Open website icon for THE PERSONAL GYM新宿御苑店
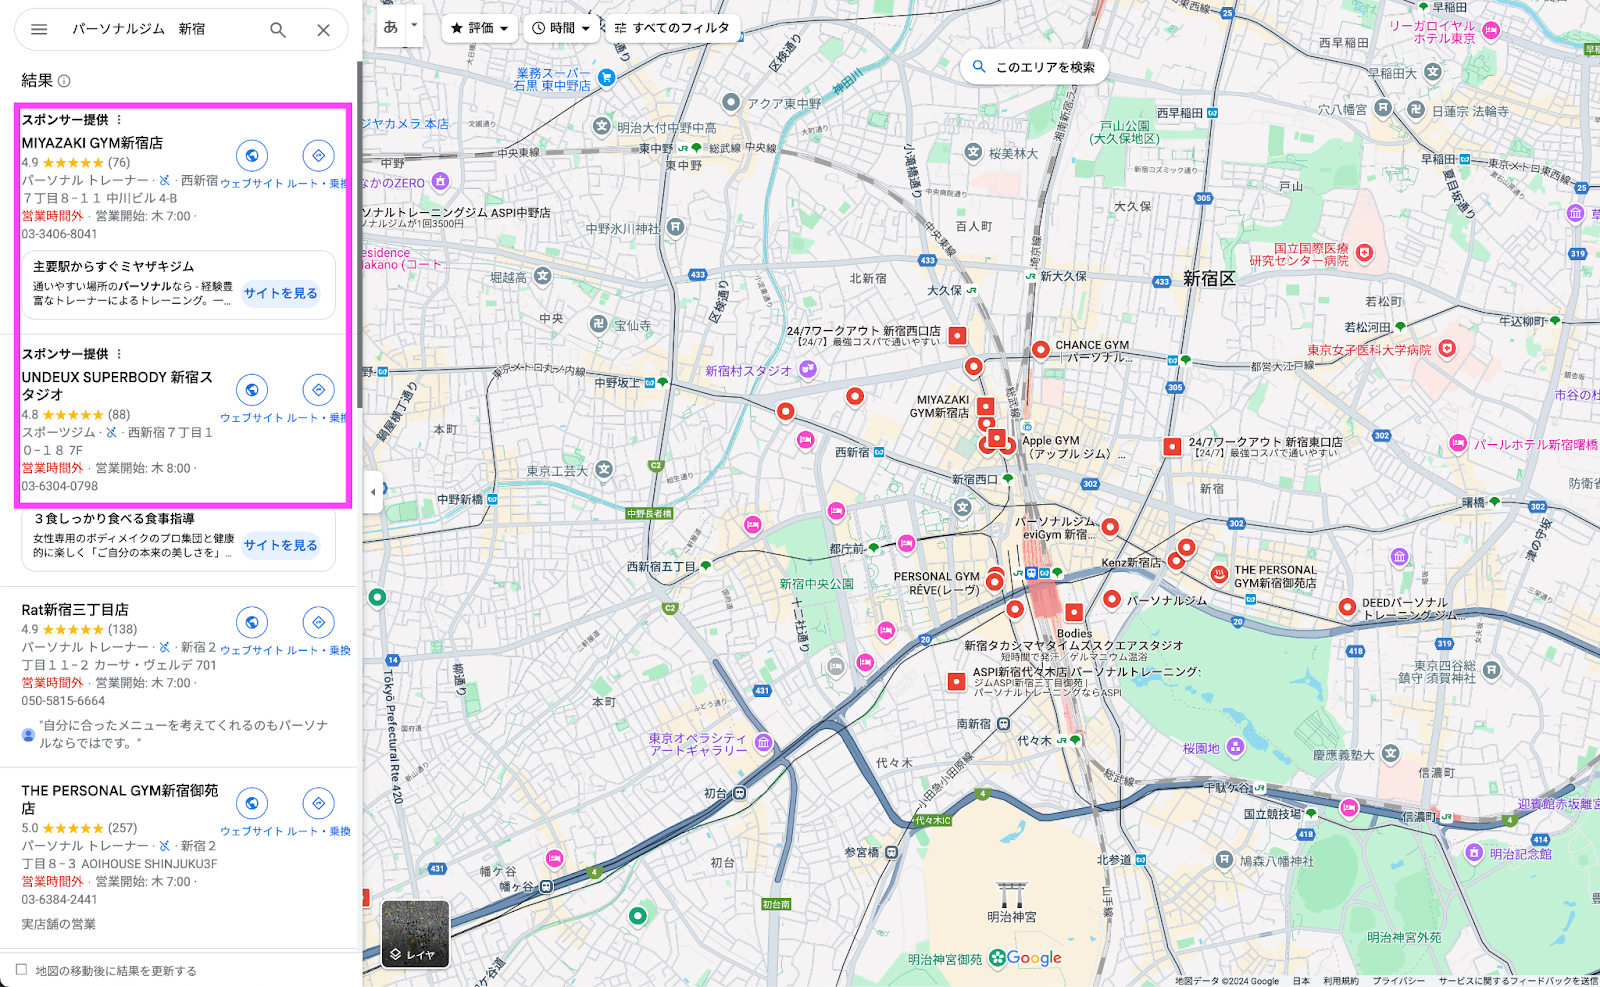The height and width of the screenshot is (987, 1600). (252, 803)
